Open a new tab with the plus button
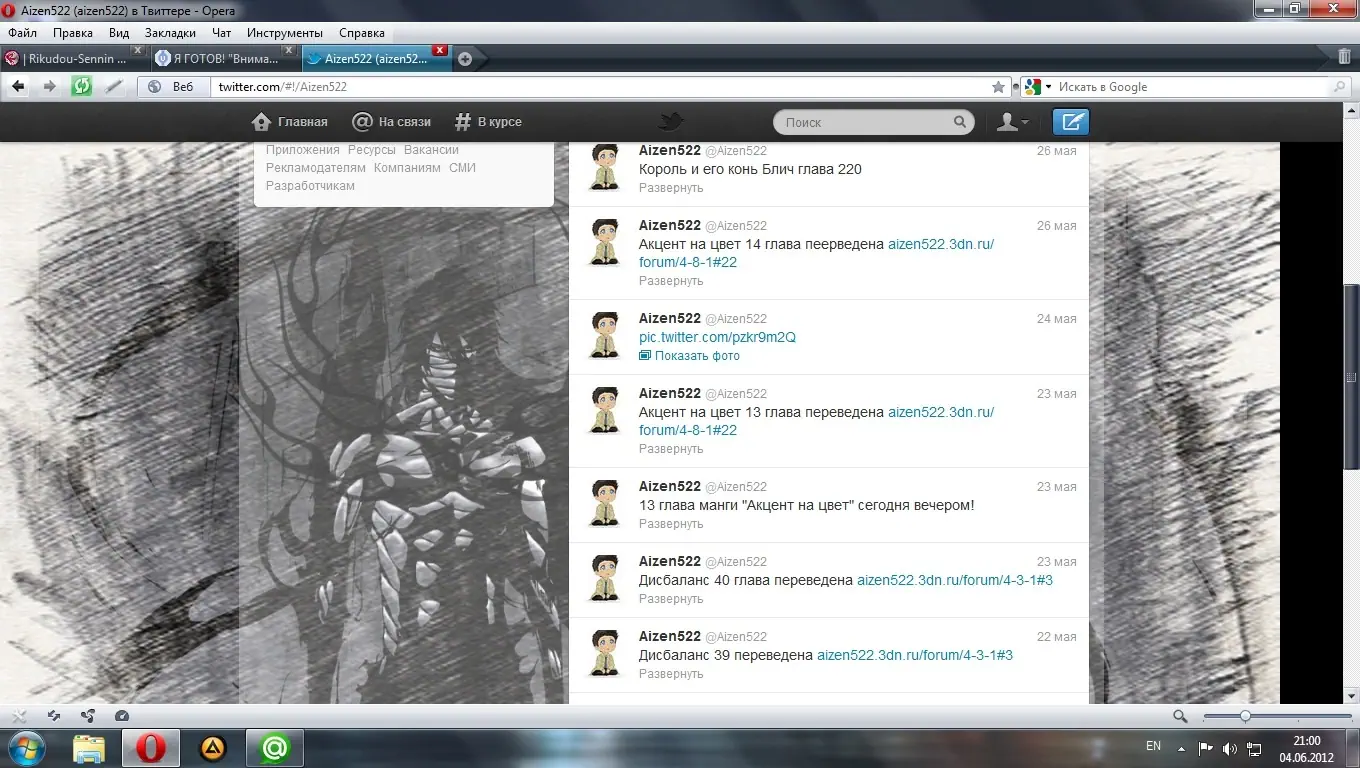 [x=464, y=59]
